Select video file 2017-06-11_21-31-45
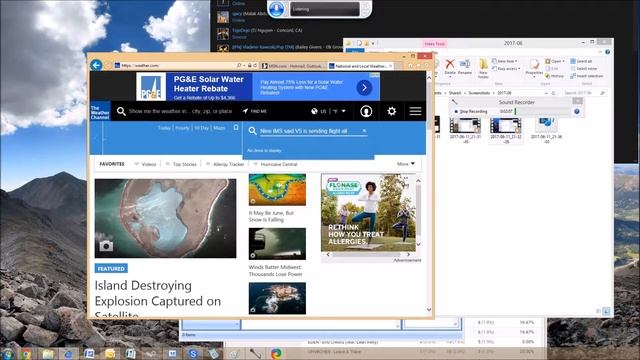 tap(465, 131)
